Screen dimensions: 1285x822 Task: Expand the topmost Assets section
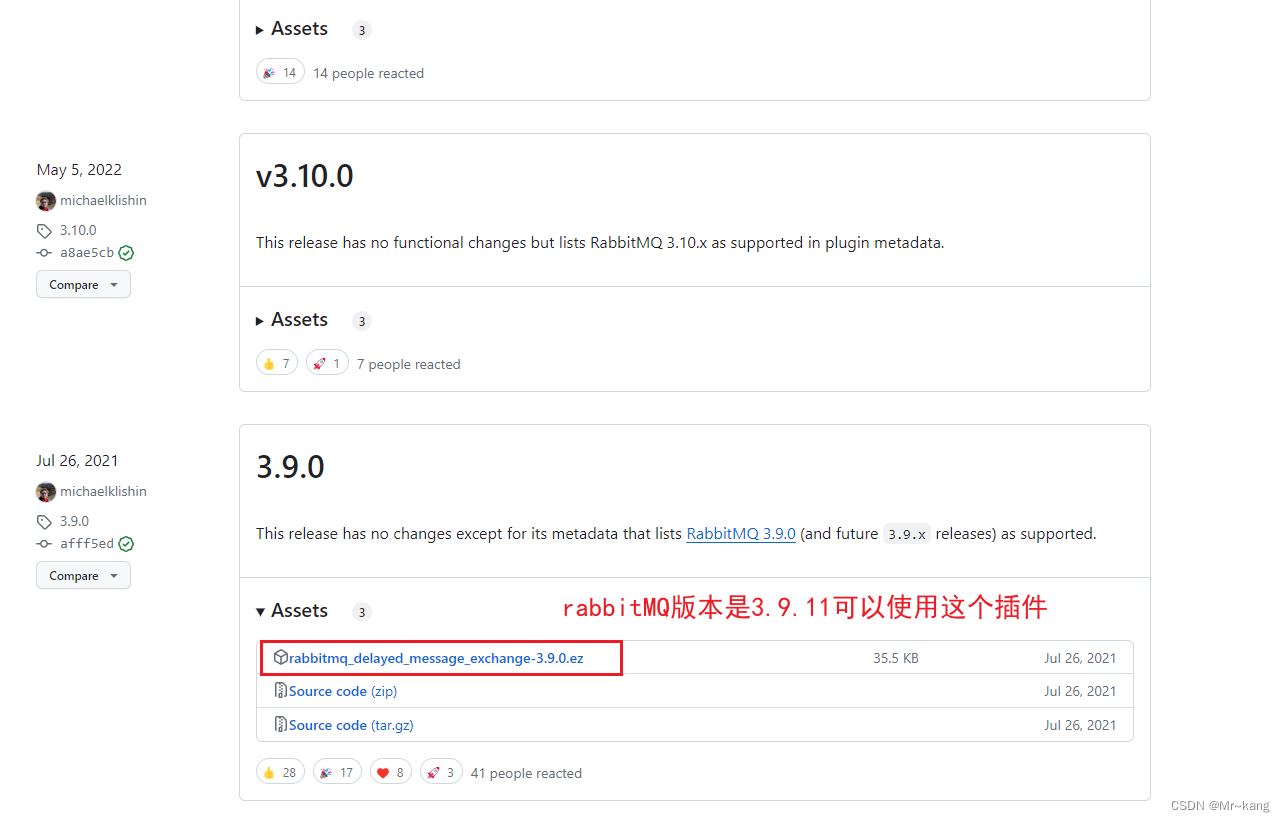291,29
